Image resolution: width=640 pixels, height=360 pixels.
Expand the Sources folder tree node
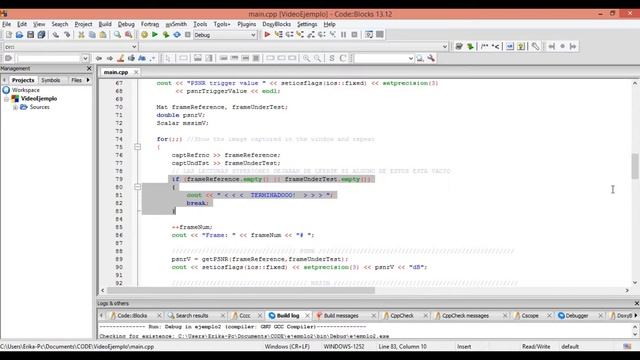click(x=15, y=107)
